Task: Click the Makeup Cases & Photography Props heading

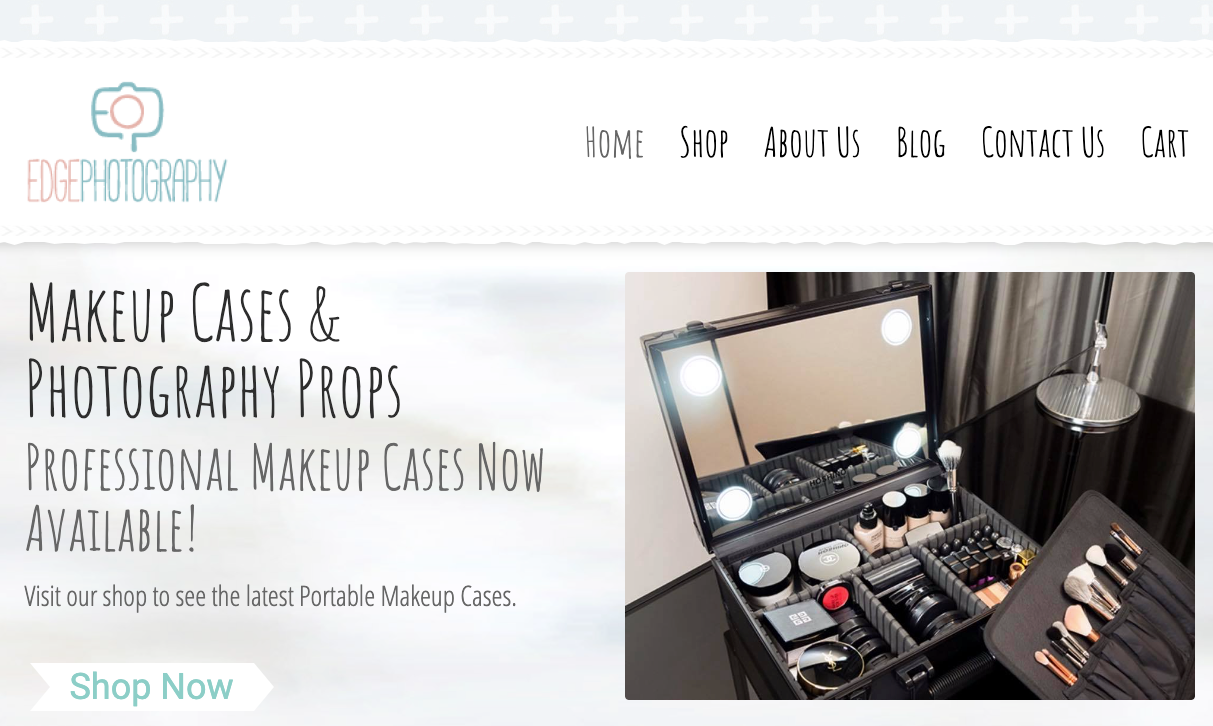Action: pyautogui.click(x=214, y=351)
